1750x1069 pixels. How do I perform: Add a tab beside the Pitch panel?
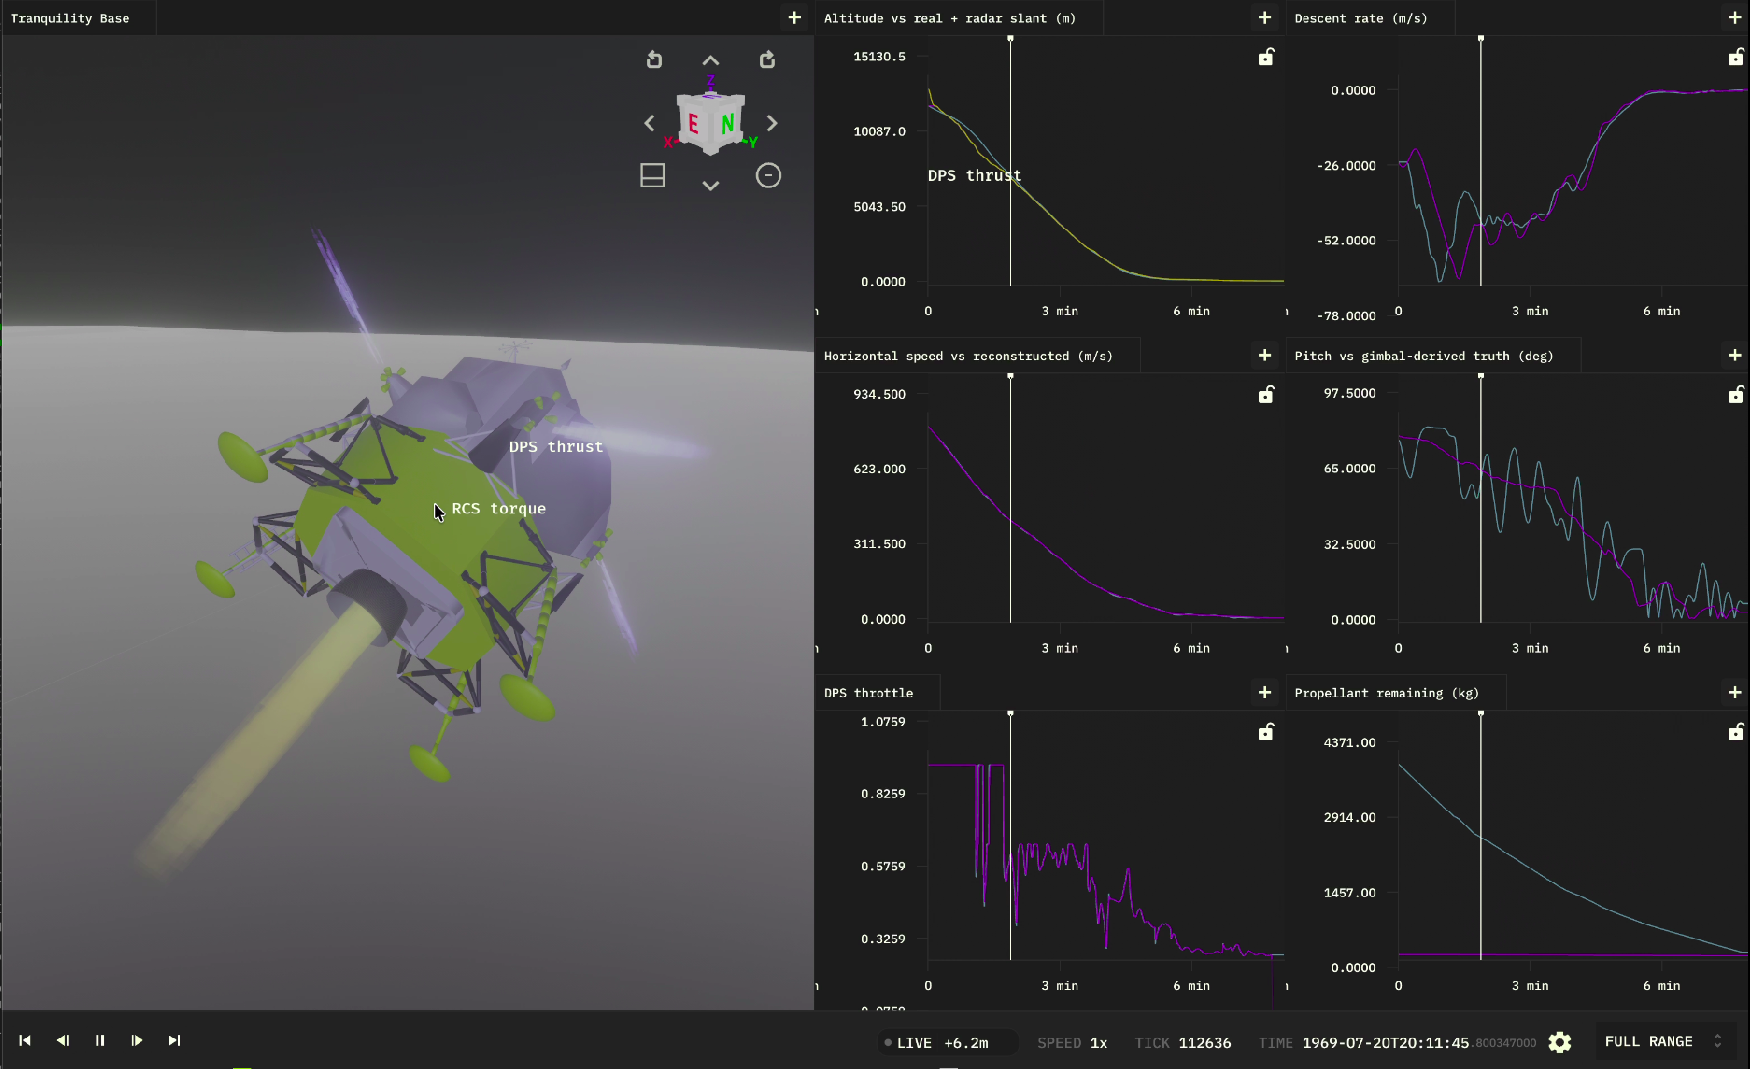pyautogui.click(x=1735, y=356)
